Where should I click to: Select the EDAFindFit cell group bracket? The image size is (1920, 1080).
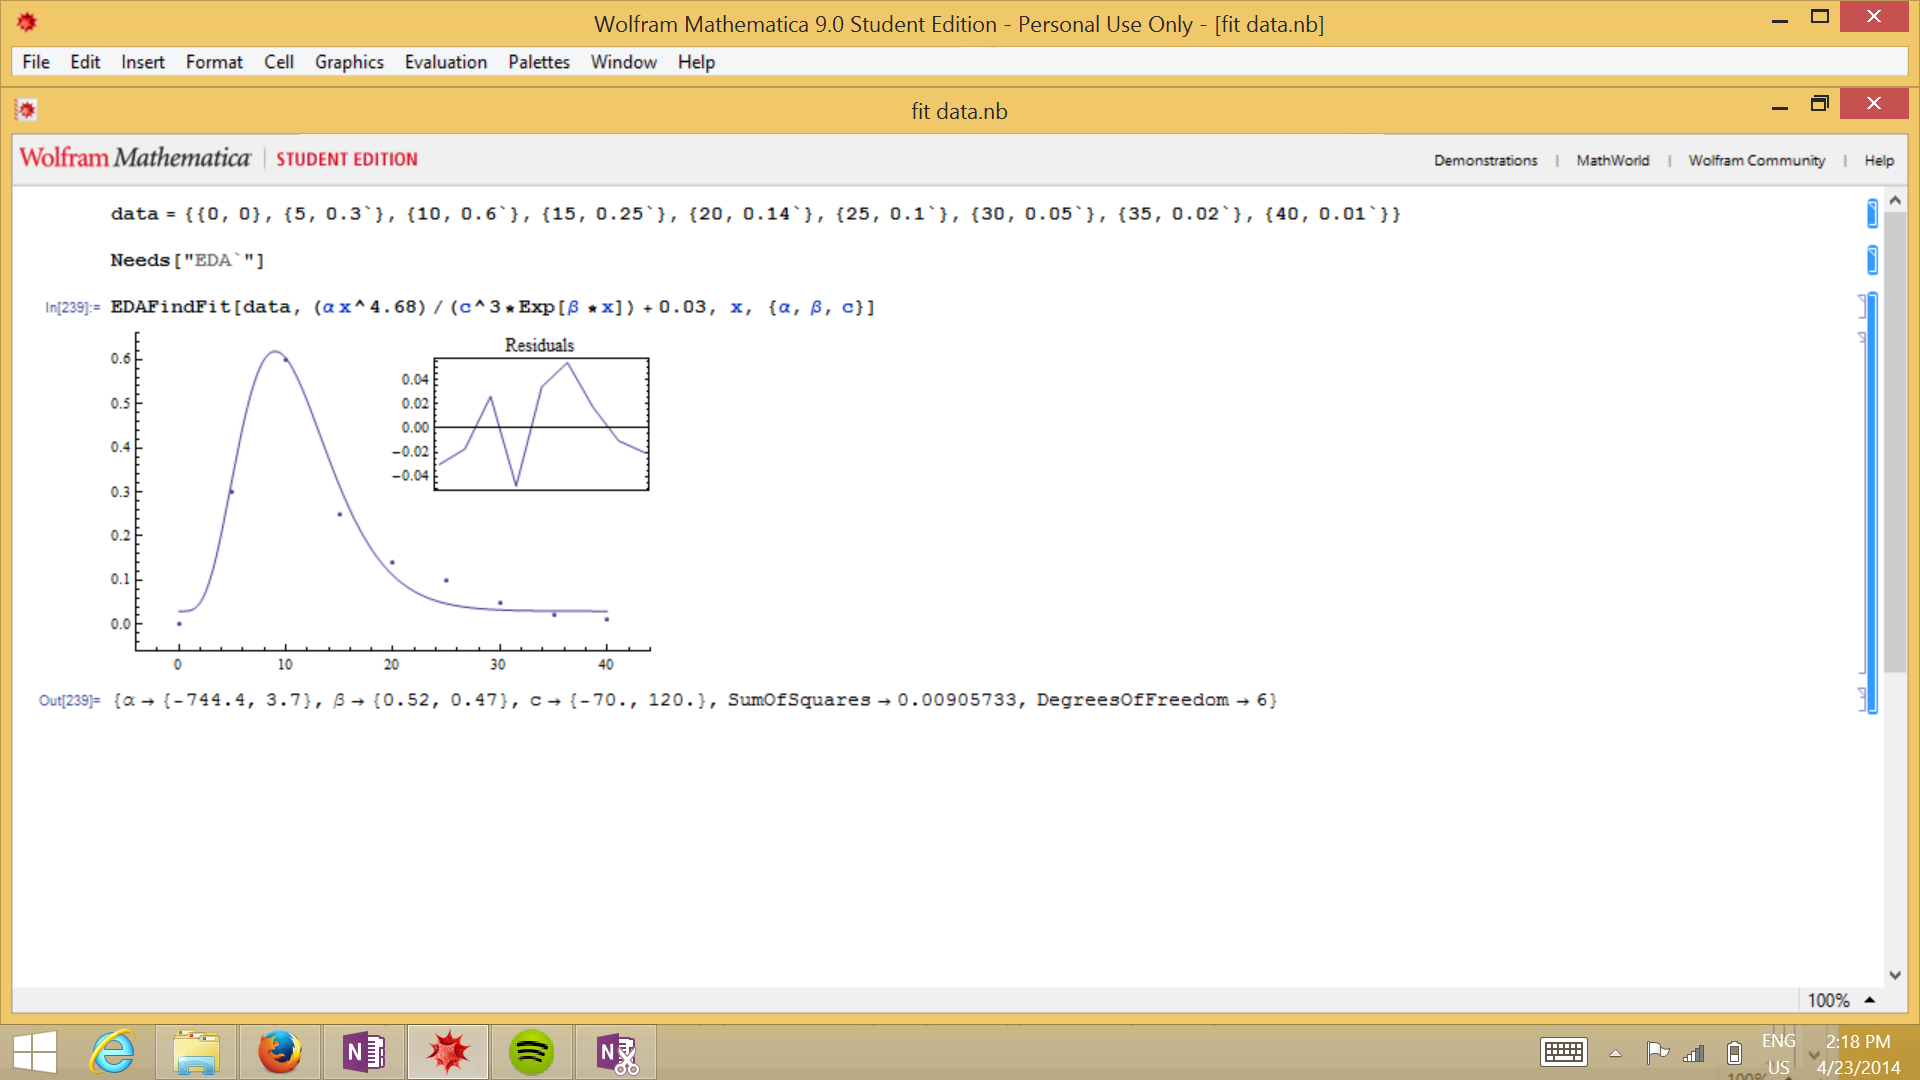click(1872, 503)
